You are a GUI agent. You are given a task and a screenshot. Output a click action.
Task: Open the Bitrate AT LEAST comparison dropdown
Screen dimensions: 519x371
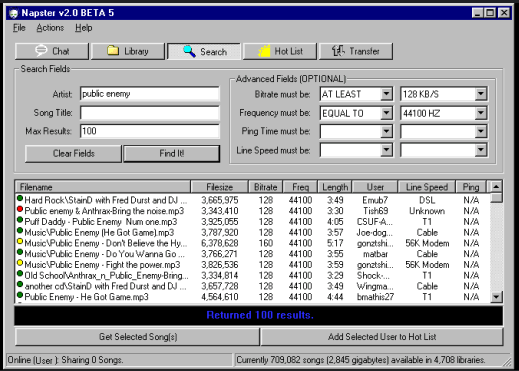click(x=386, y=94)
